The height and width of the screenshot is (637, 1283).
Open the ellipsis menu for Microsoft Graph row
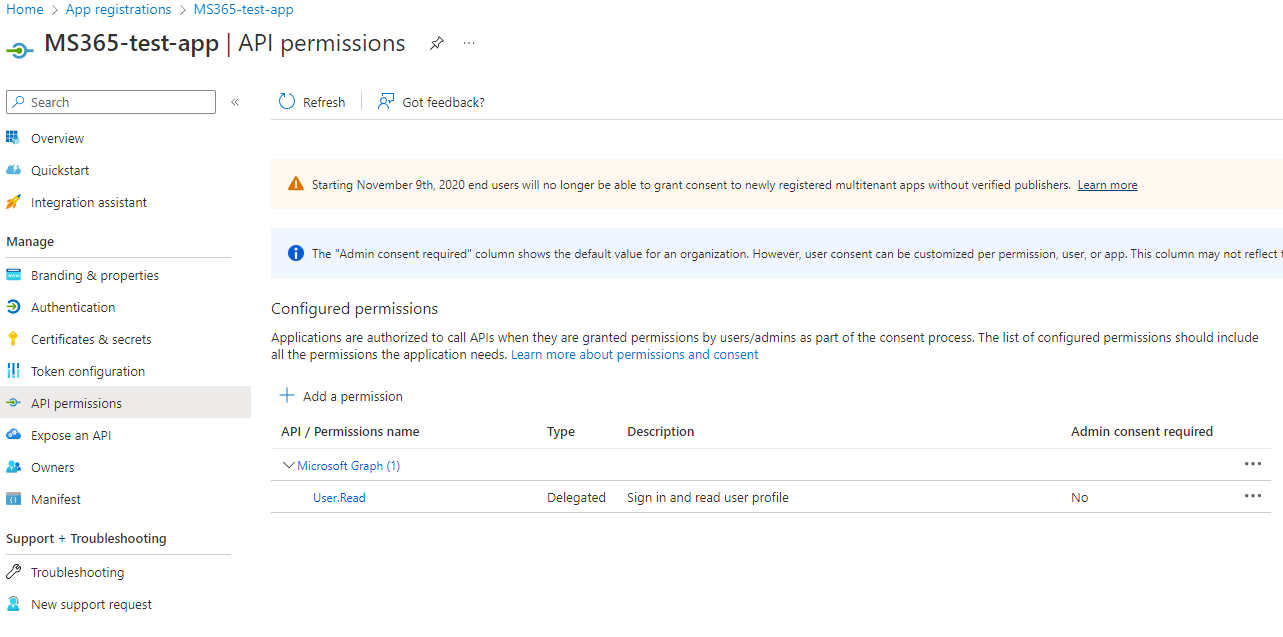1253,464
